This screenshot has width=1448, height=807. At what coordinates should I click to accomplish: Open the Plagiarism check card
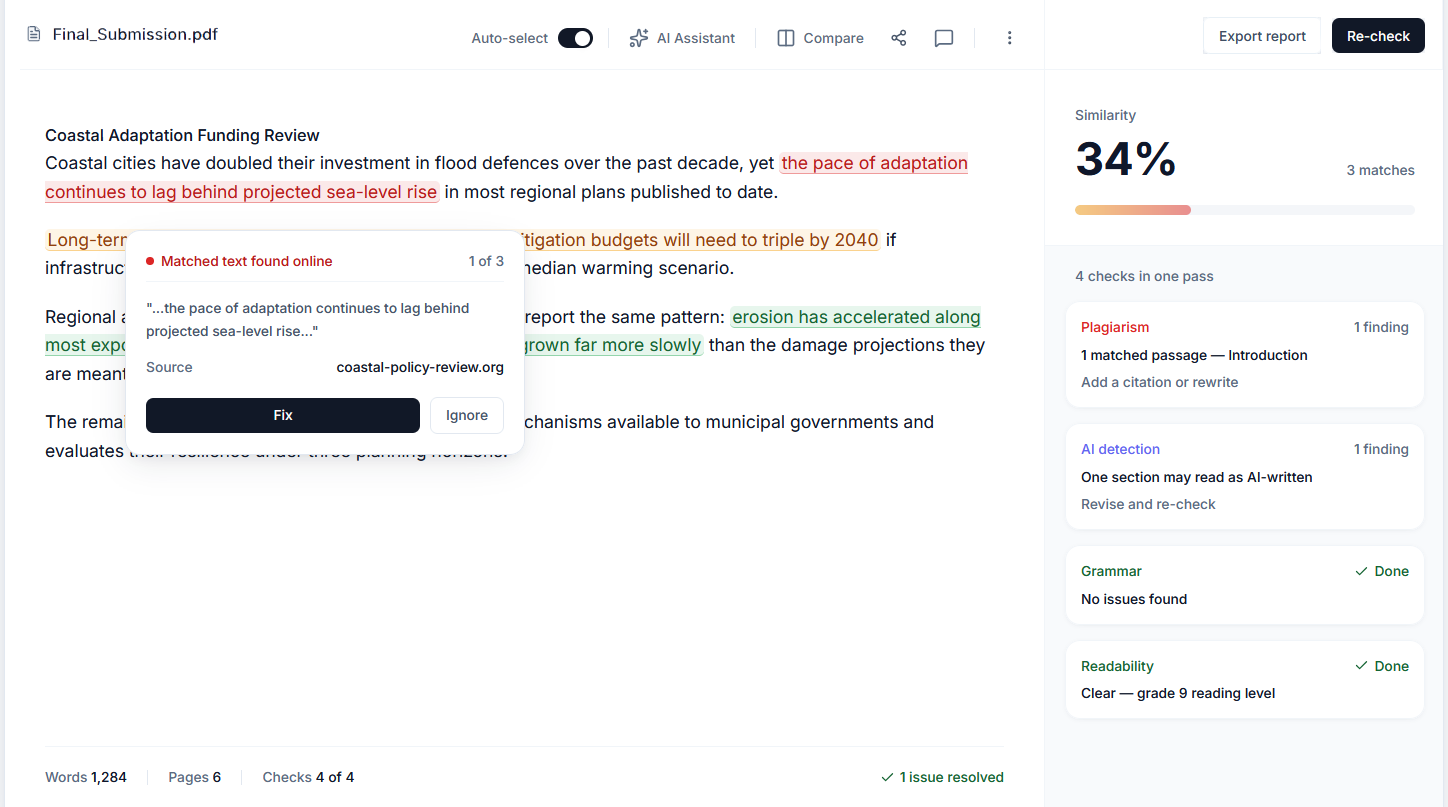coord(1245,355)
